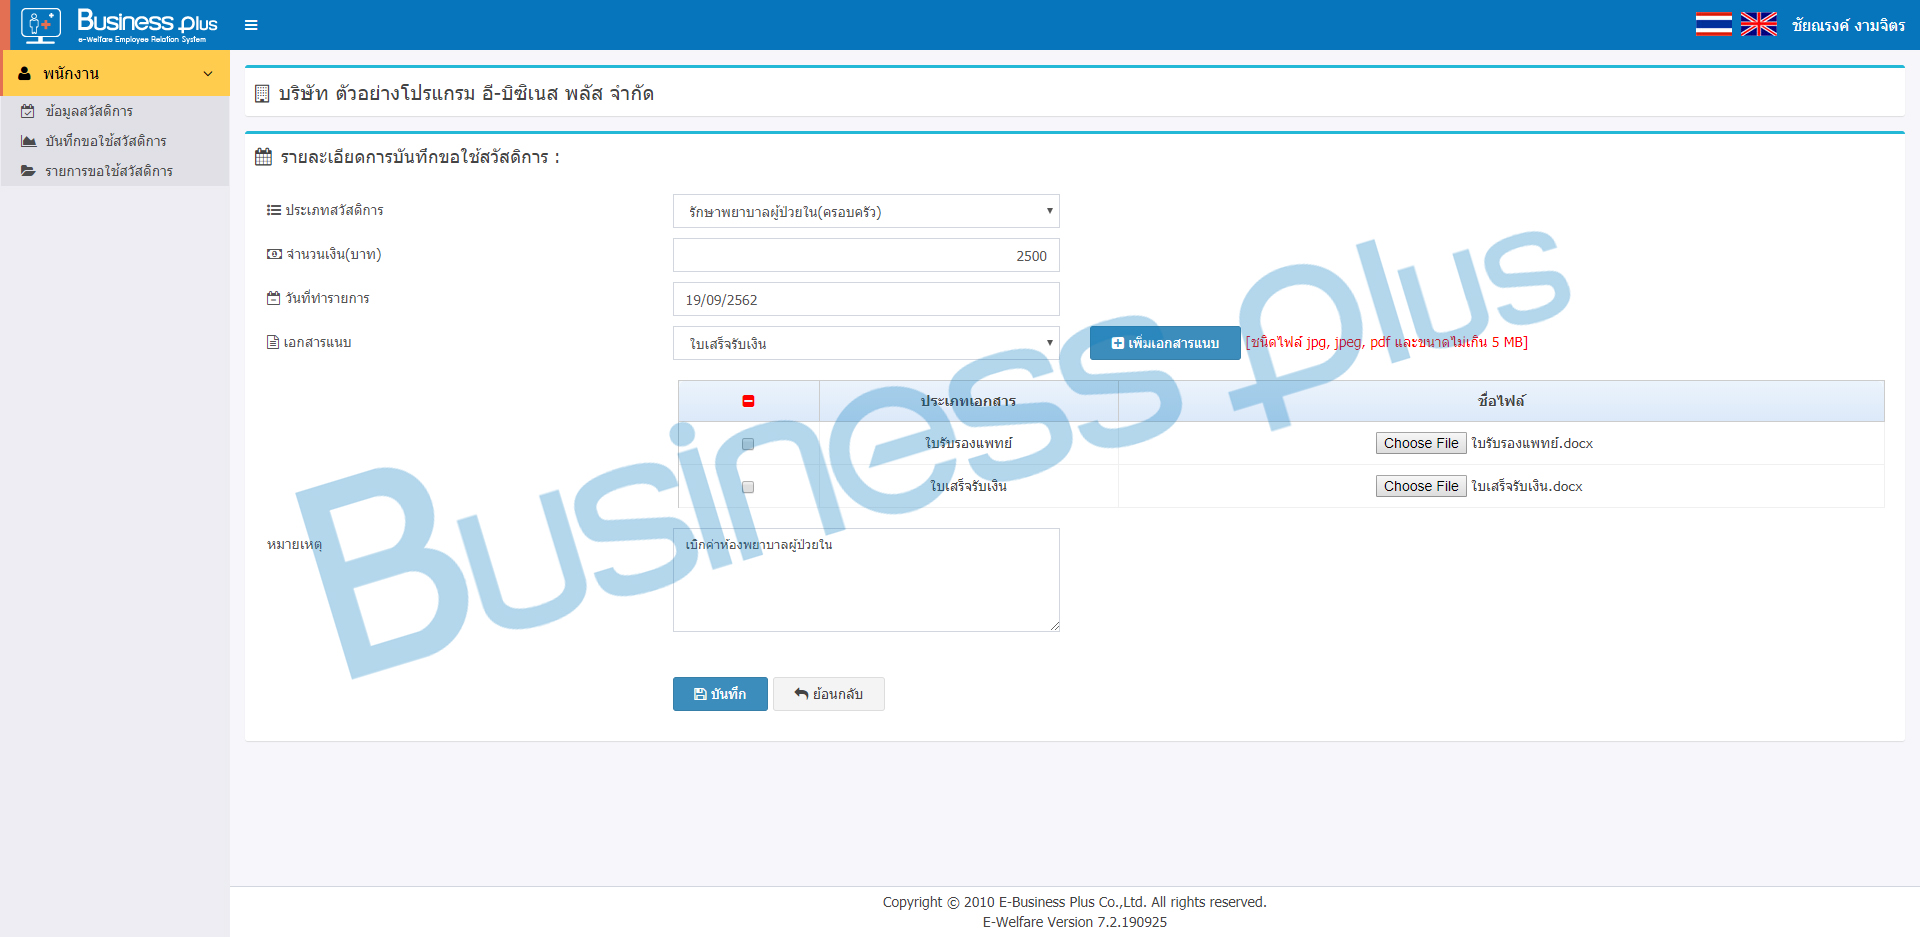Screen dimensions: 1920x937
Task: Click the ใบเสร็จรับเงิน.docx file name
Action: coord(1527,486)
